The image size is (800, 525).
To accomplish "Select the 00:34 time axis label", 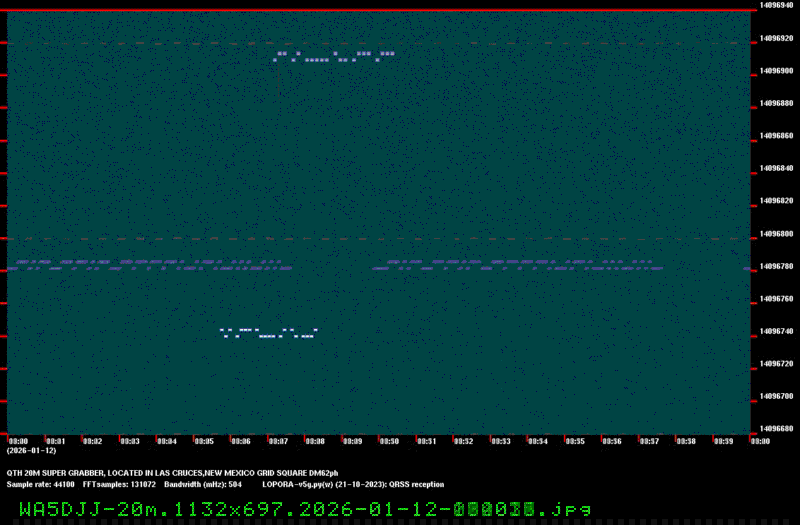I will (x=538, y=441).
